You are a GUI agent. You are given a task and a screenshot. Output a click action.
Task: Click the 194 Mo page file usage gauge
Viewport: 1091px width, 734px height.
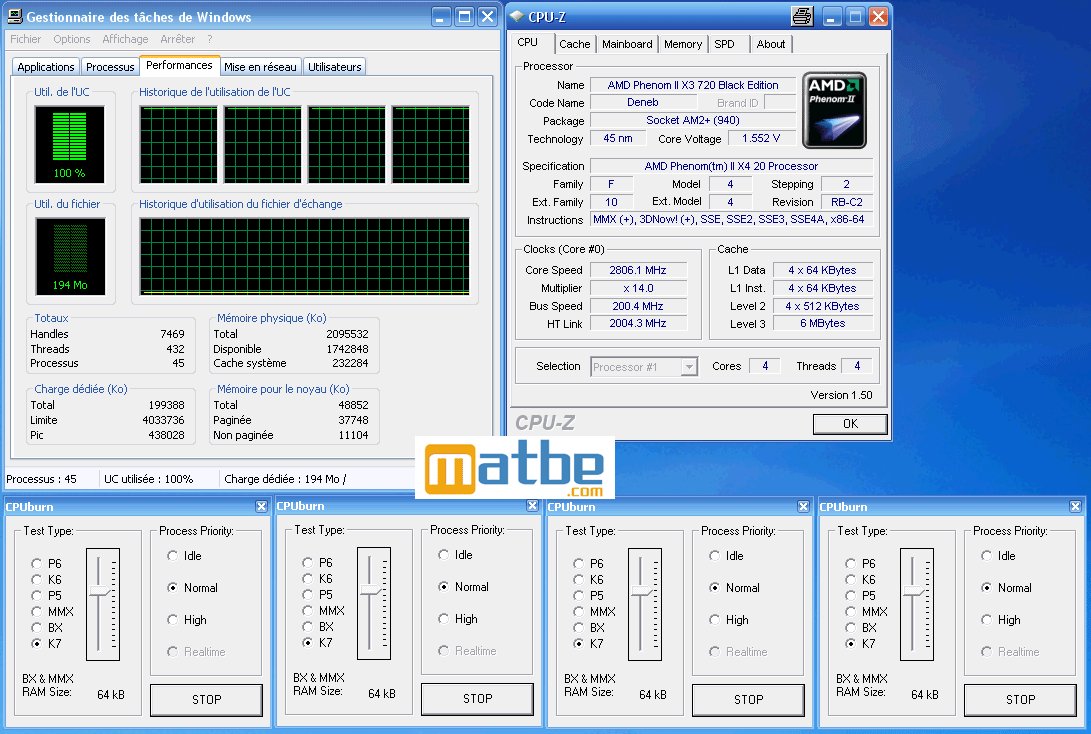70,256
